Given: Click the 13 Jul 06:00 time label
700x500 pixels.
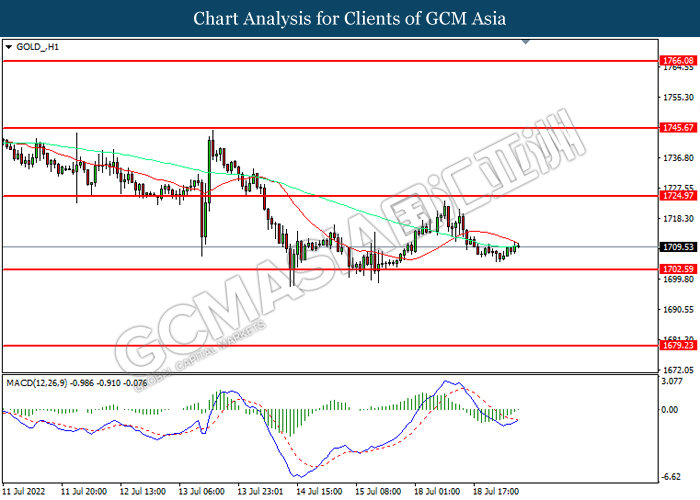Looking at the screenshot, I should tap(201, 492).
